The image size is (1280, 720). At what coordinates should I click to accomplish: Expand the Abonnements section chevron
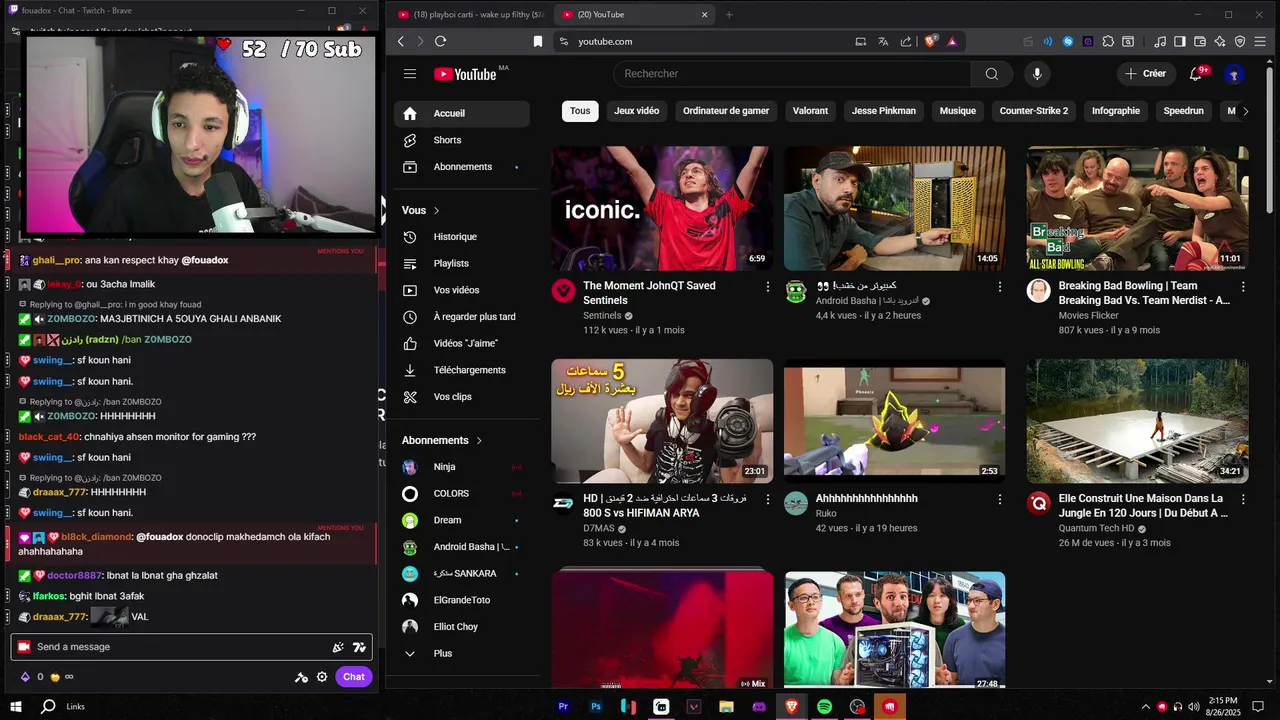point(479,440)
